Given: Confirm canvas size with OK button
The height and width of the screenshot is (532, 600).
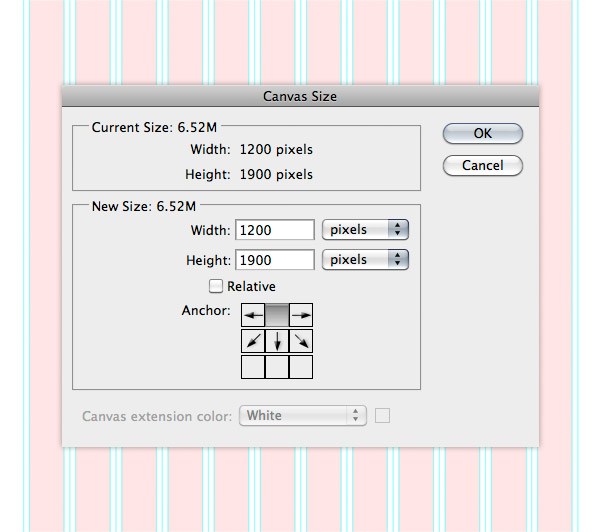Looking at the screenshot, I should click(x=483, y=134).
